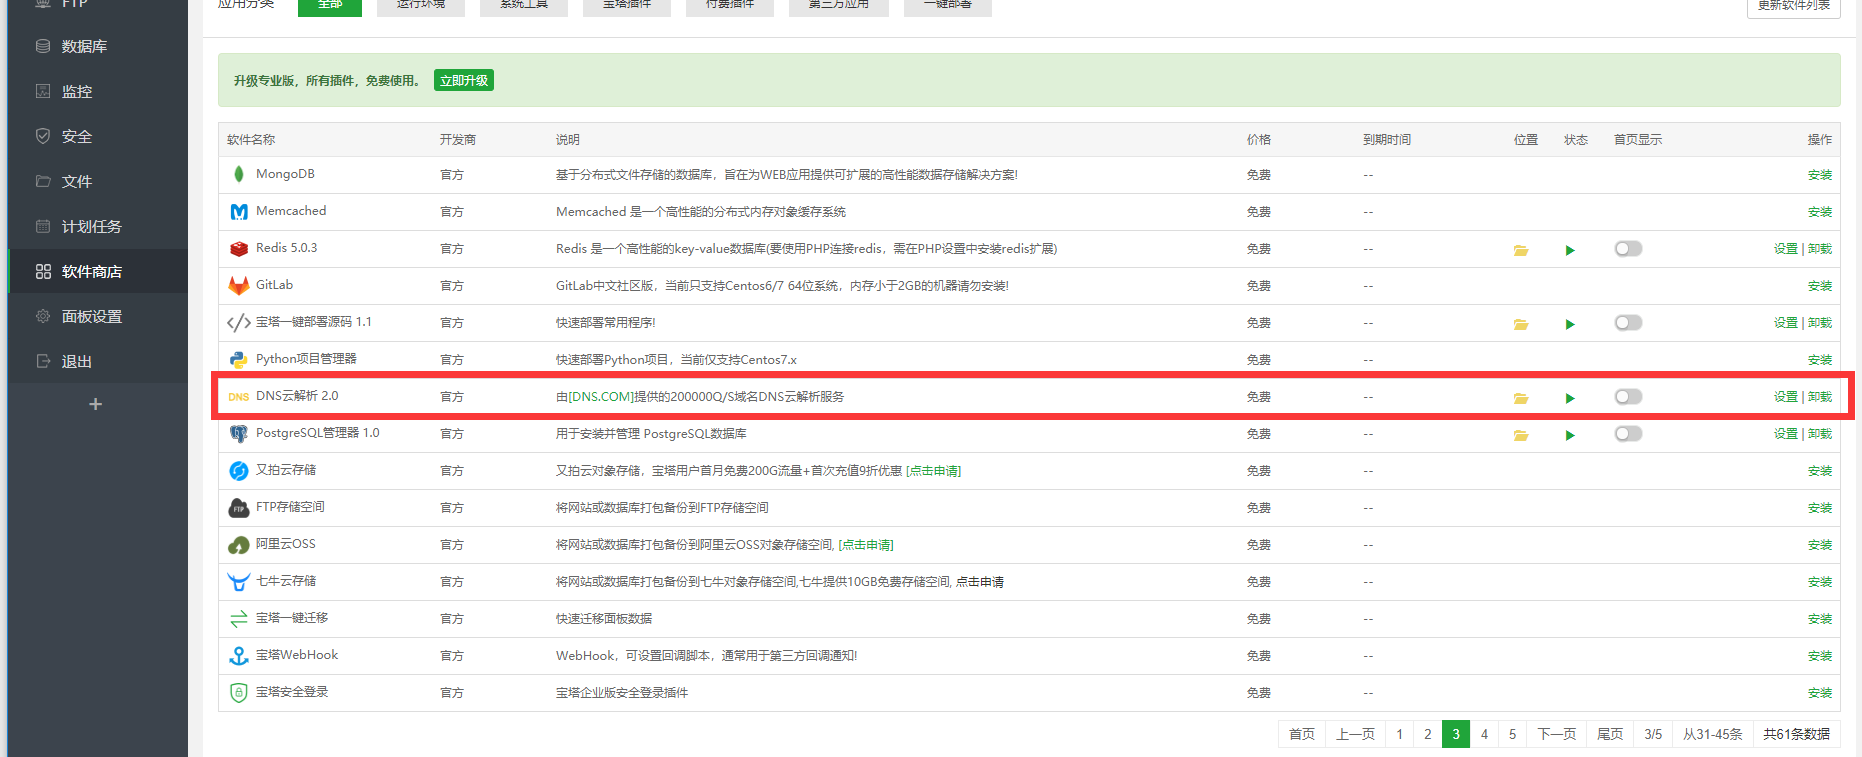Click the 宝塔安全登录 shield icon
Viewport: 1862px width, 757px height.
238,692
